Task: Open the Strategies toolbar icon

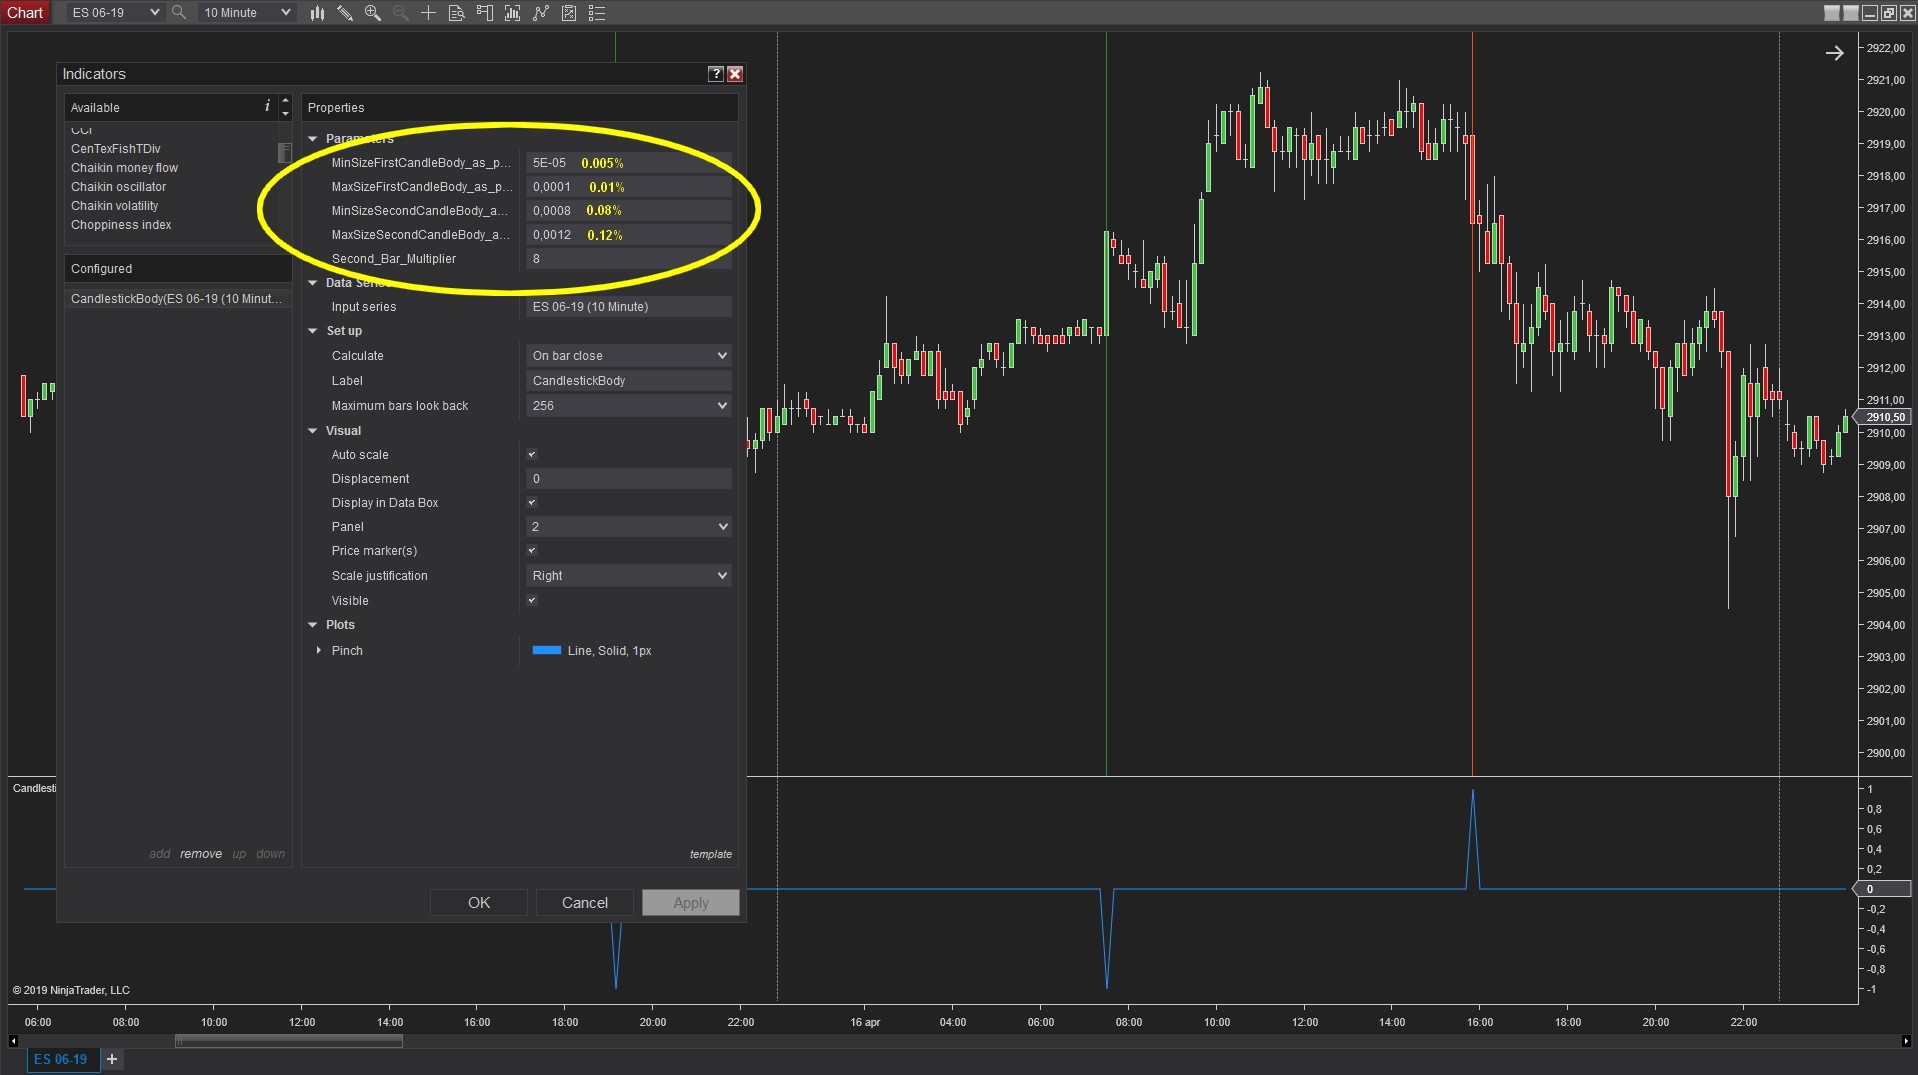Action: [541, 13]
